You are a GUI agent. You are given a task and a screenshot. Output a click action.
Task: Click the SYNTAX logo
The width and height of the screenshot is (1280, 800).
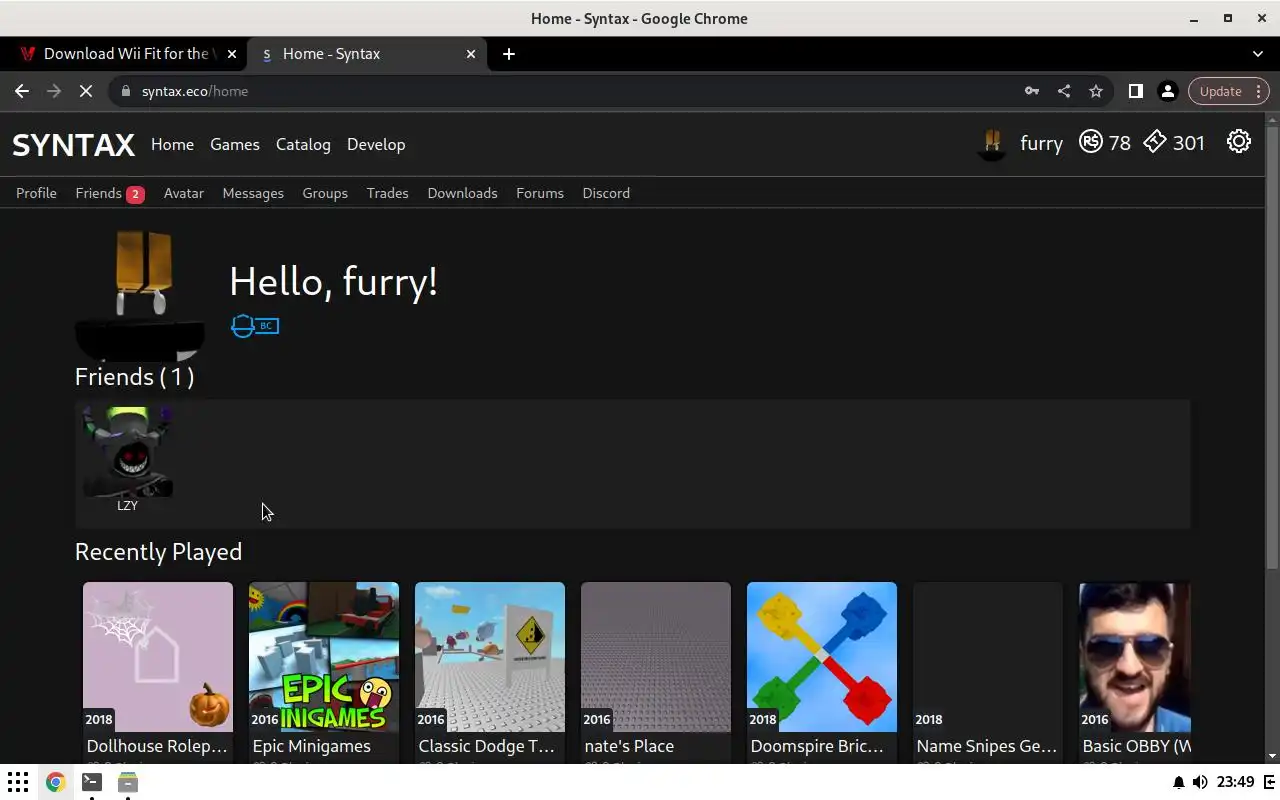[73, 145]
